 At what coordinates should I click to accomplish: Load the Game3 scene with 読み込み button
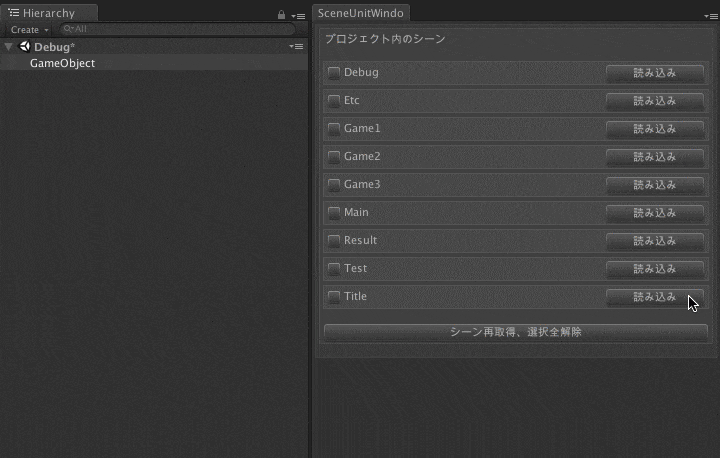(x=655, y=185)
